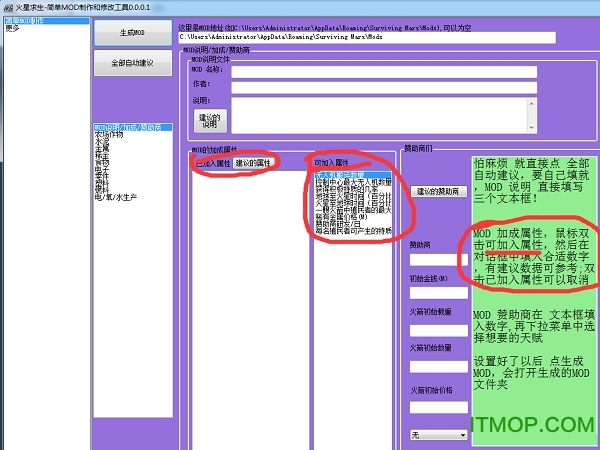Select 食物 in the category list

[133, 162]
